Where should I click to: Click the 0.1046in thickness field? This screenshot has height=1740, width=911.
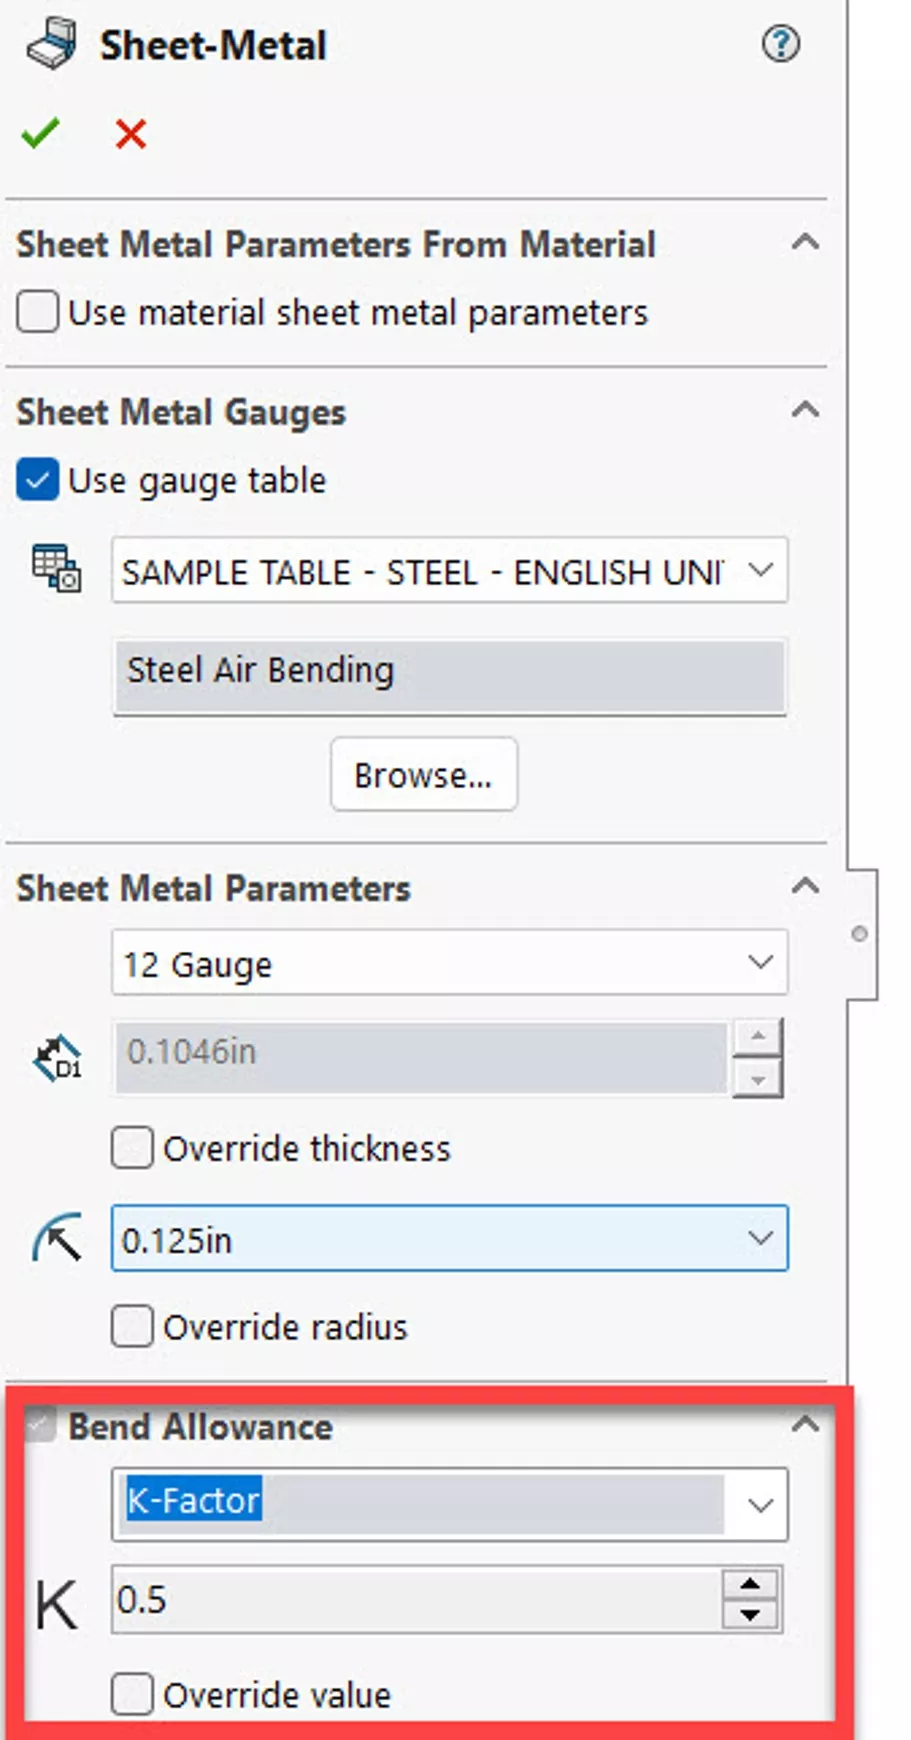(x=422, y=1056)
